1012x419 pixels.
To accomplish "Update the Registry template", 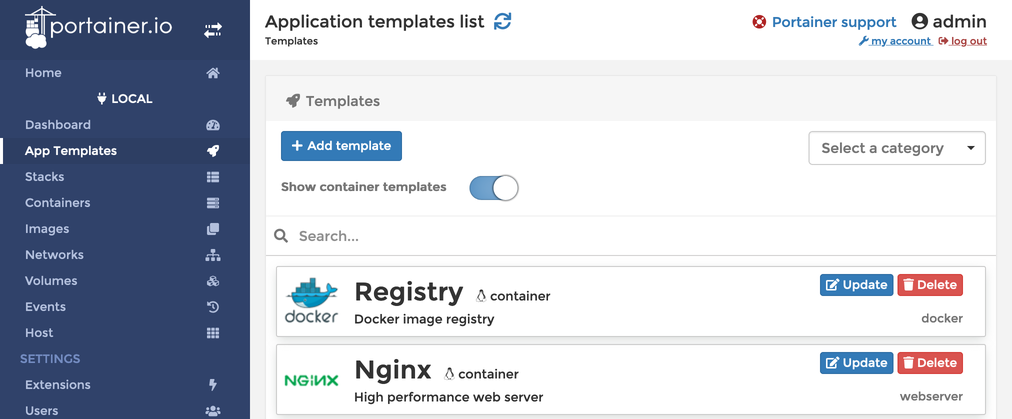I will pos(856,285).
